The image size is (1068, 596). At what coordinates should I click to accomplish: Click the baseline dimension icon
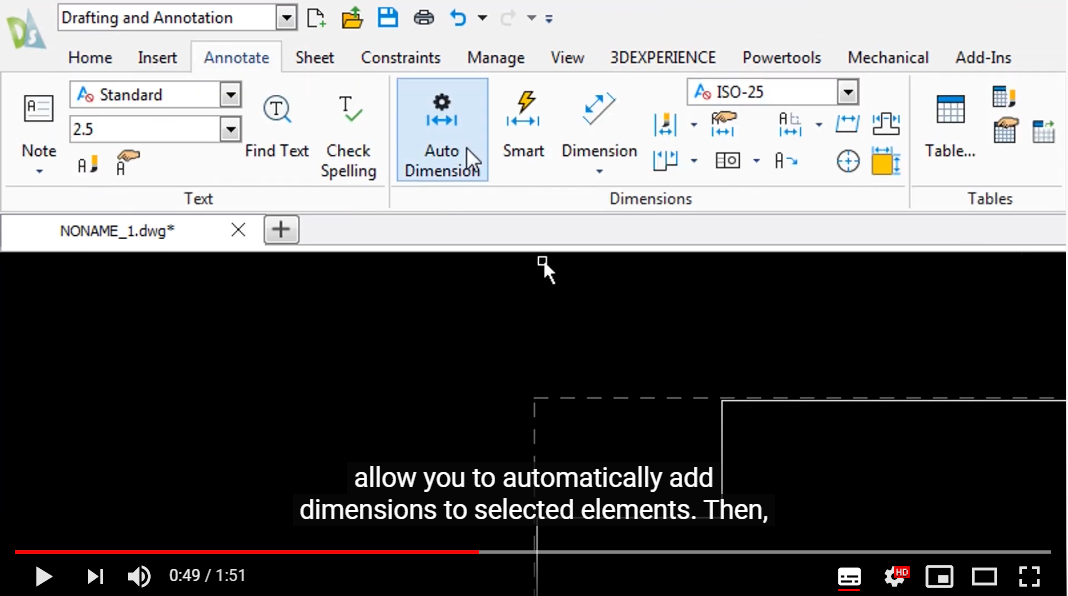665,161
